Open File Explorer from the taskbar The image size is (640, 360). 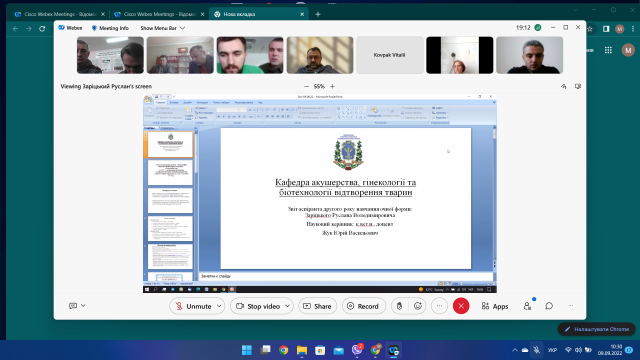click(302, 350)
